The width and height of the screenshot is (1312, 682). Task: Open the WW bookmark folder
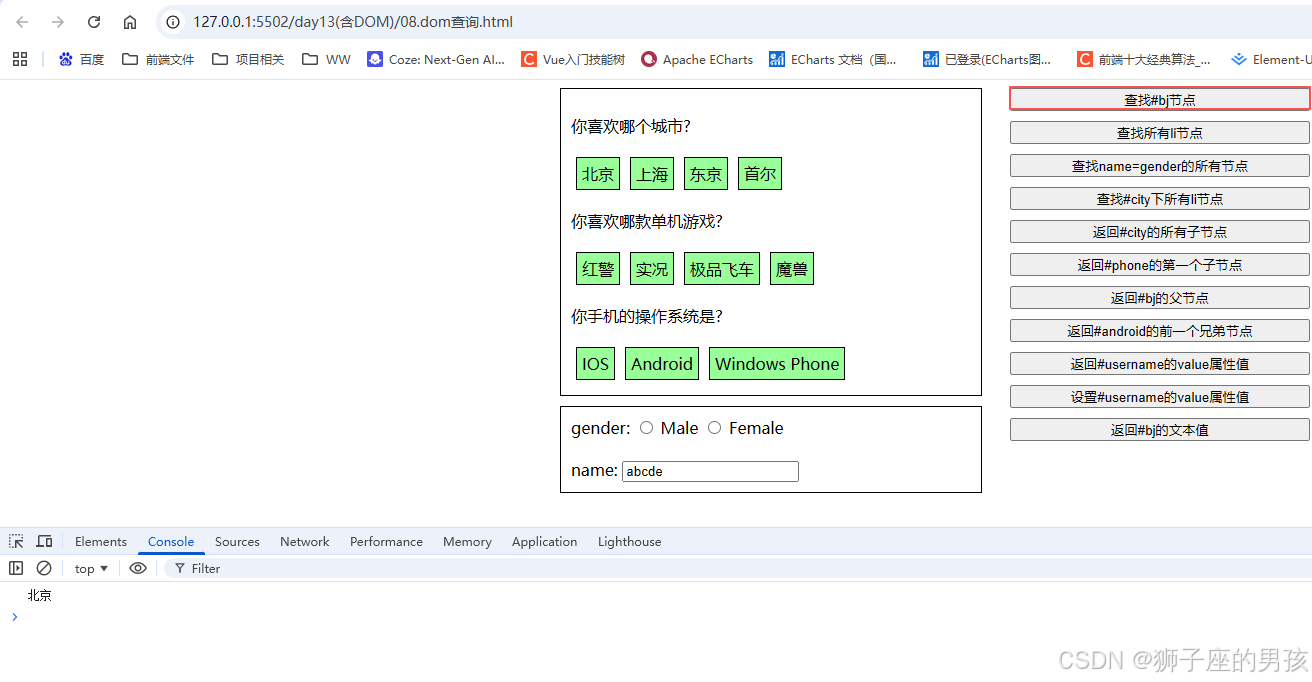click(x=326, y=59)
